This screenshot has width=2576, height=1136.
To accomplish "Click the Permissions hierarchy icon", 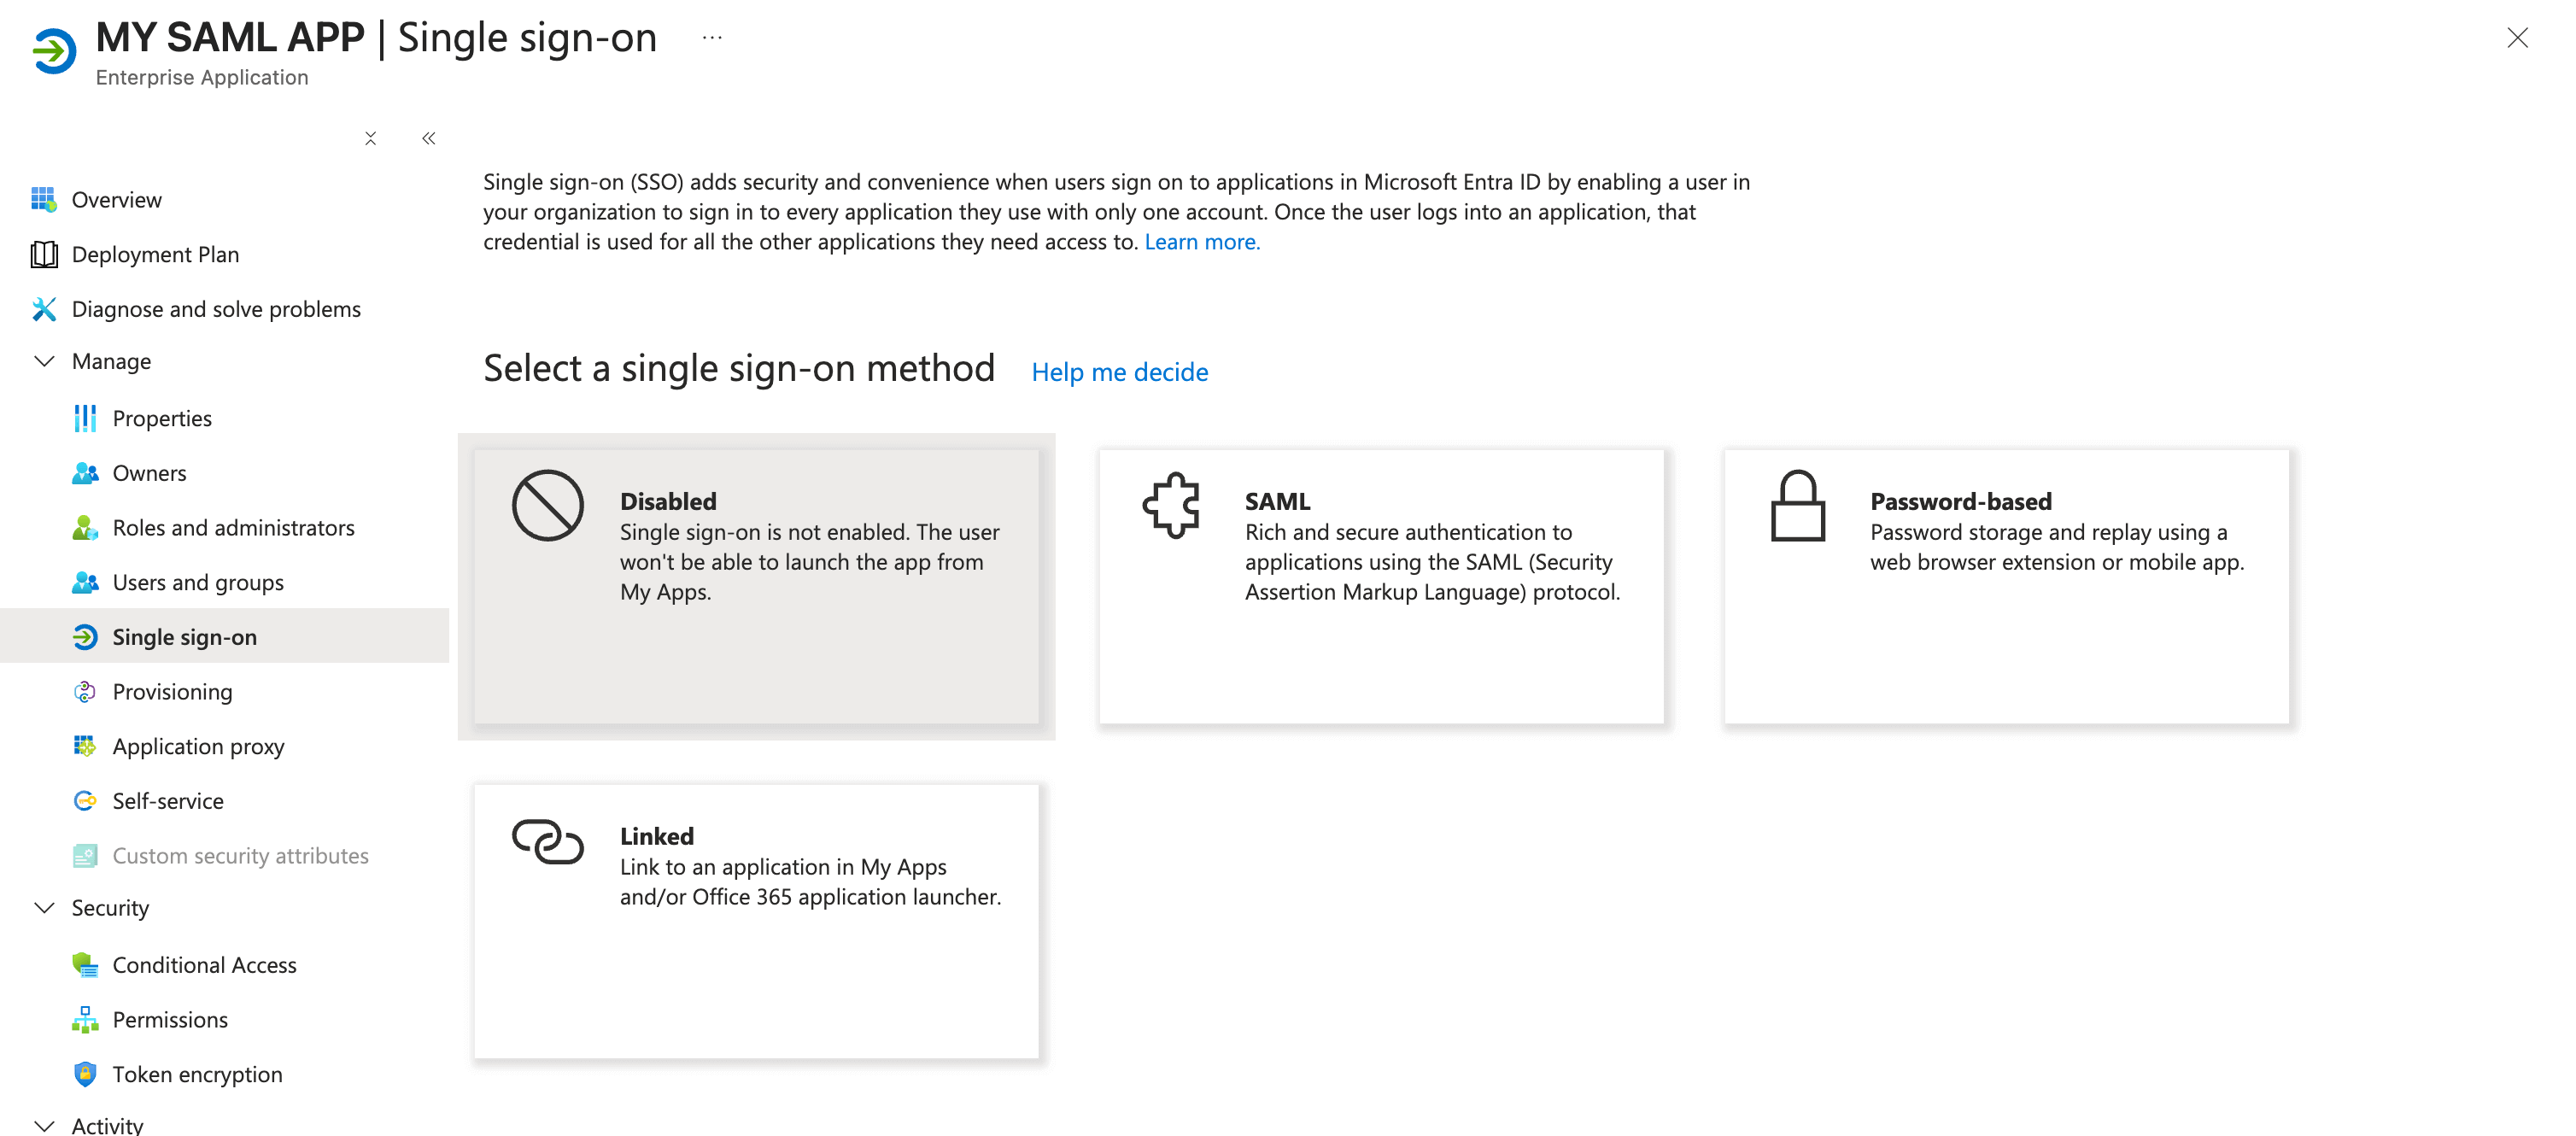I will click(85, 1020).
